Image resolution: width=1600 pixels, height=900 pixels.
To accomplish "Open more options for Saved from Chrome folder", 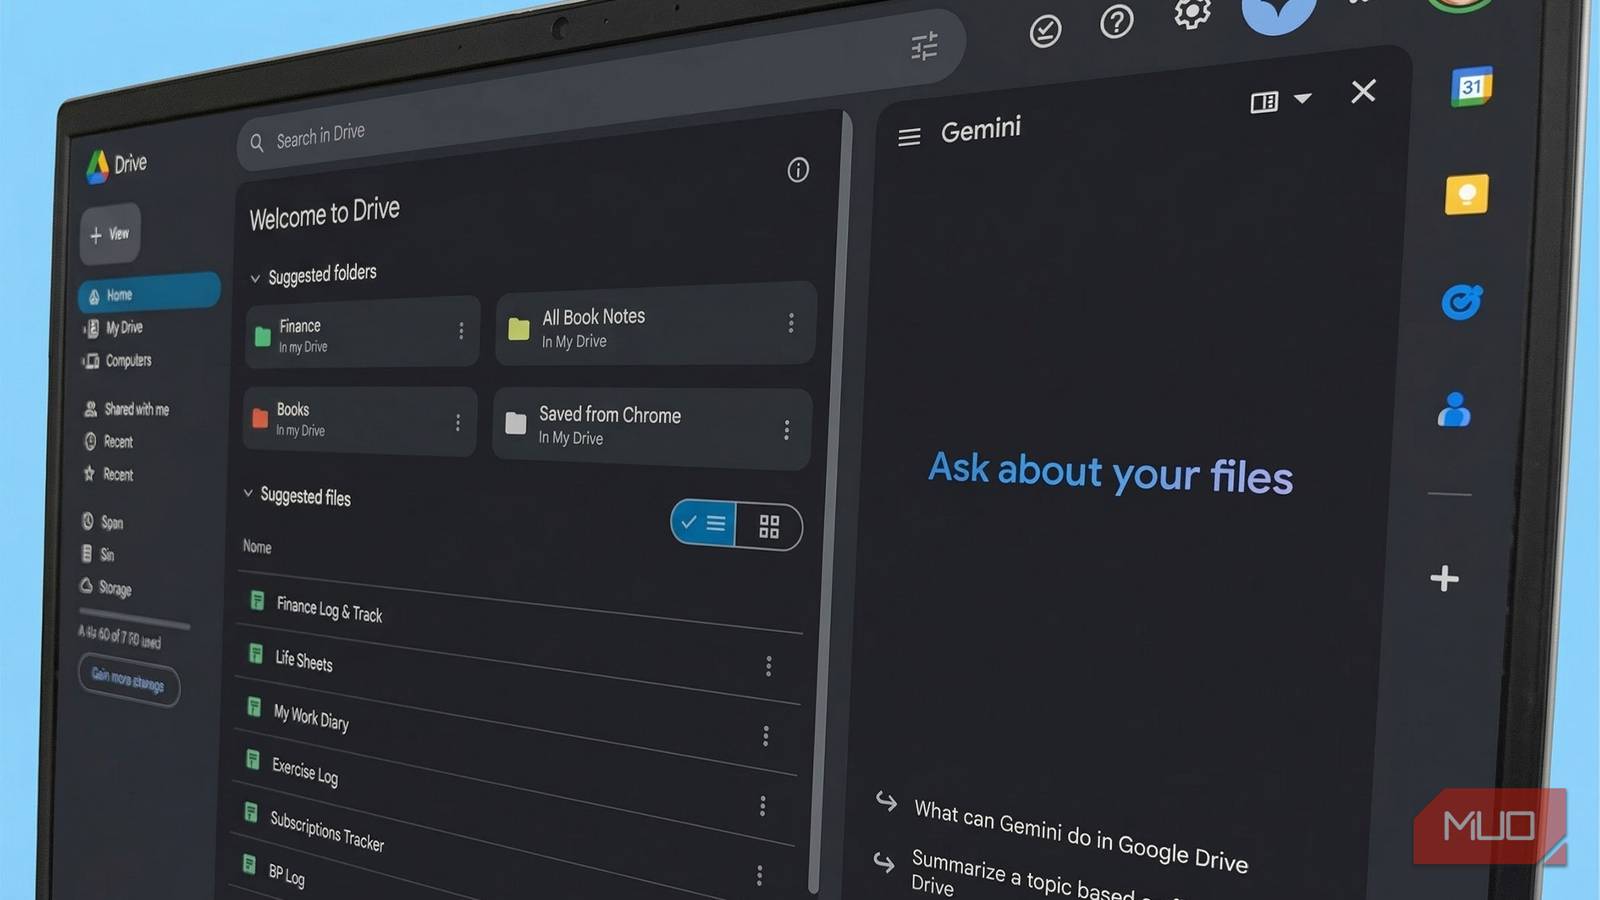I will (x=787, y=430).
